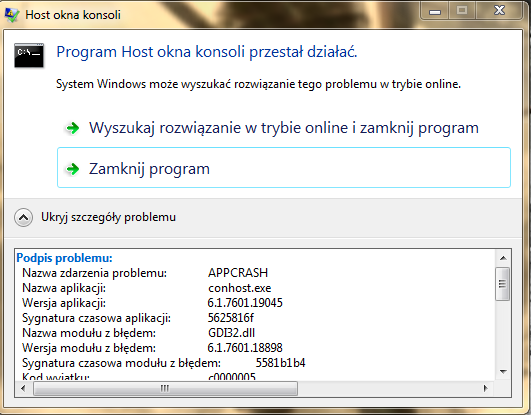The width and height of the screenshot is (531, 415).
Task: Click green arrow next to Zamknij program
Action: click(x=72, y=169)
